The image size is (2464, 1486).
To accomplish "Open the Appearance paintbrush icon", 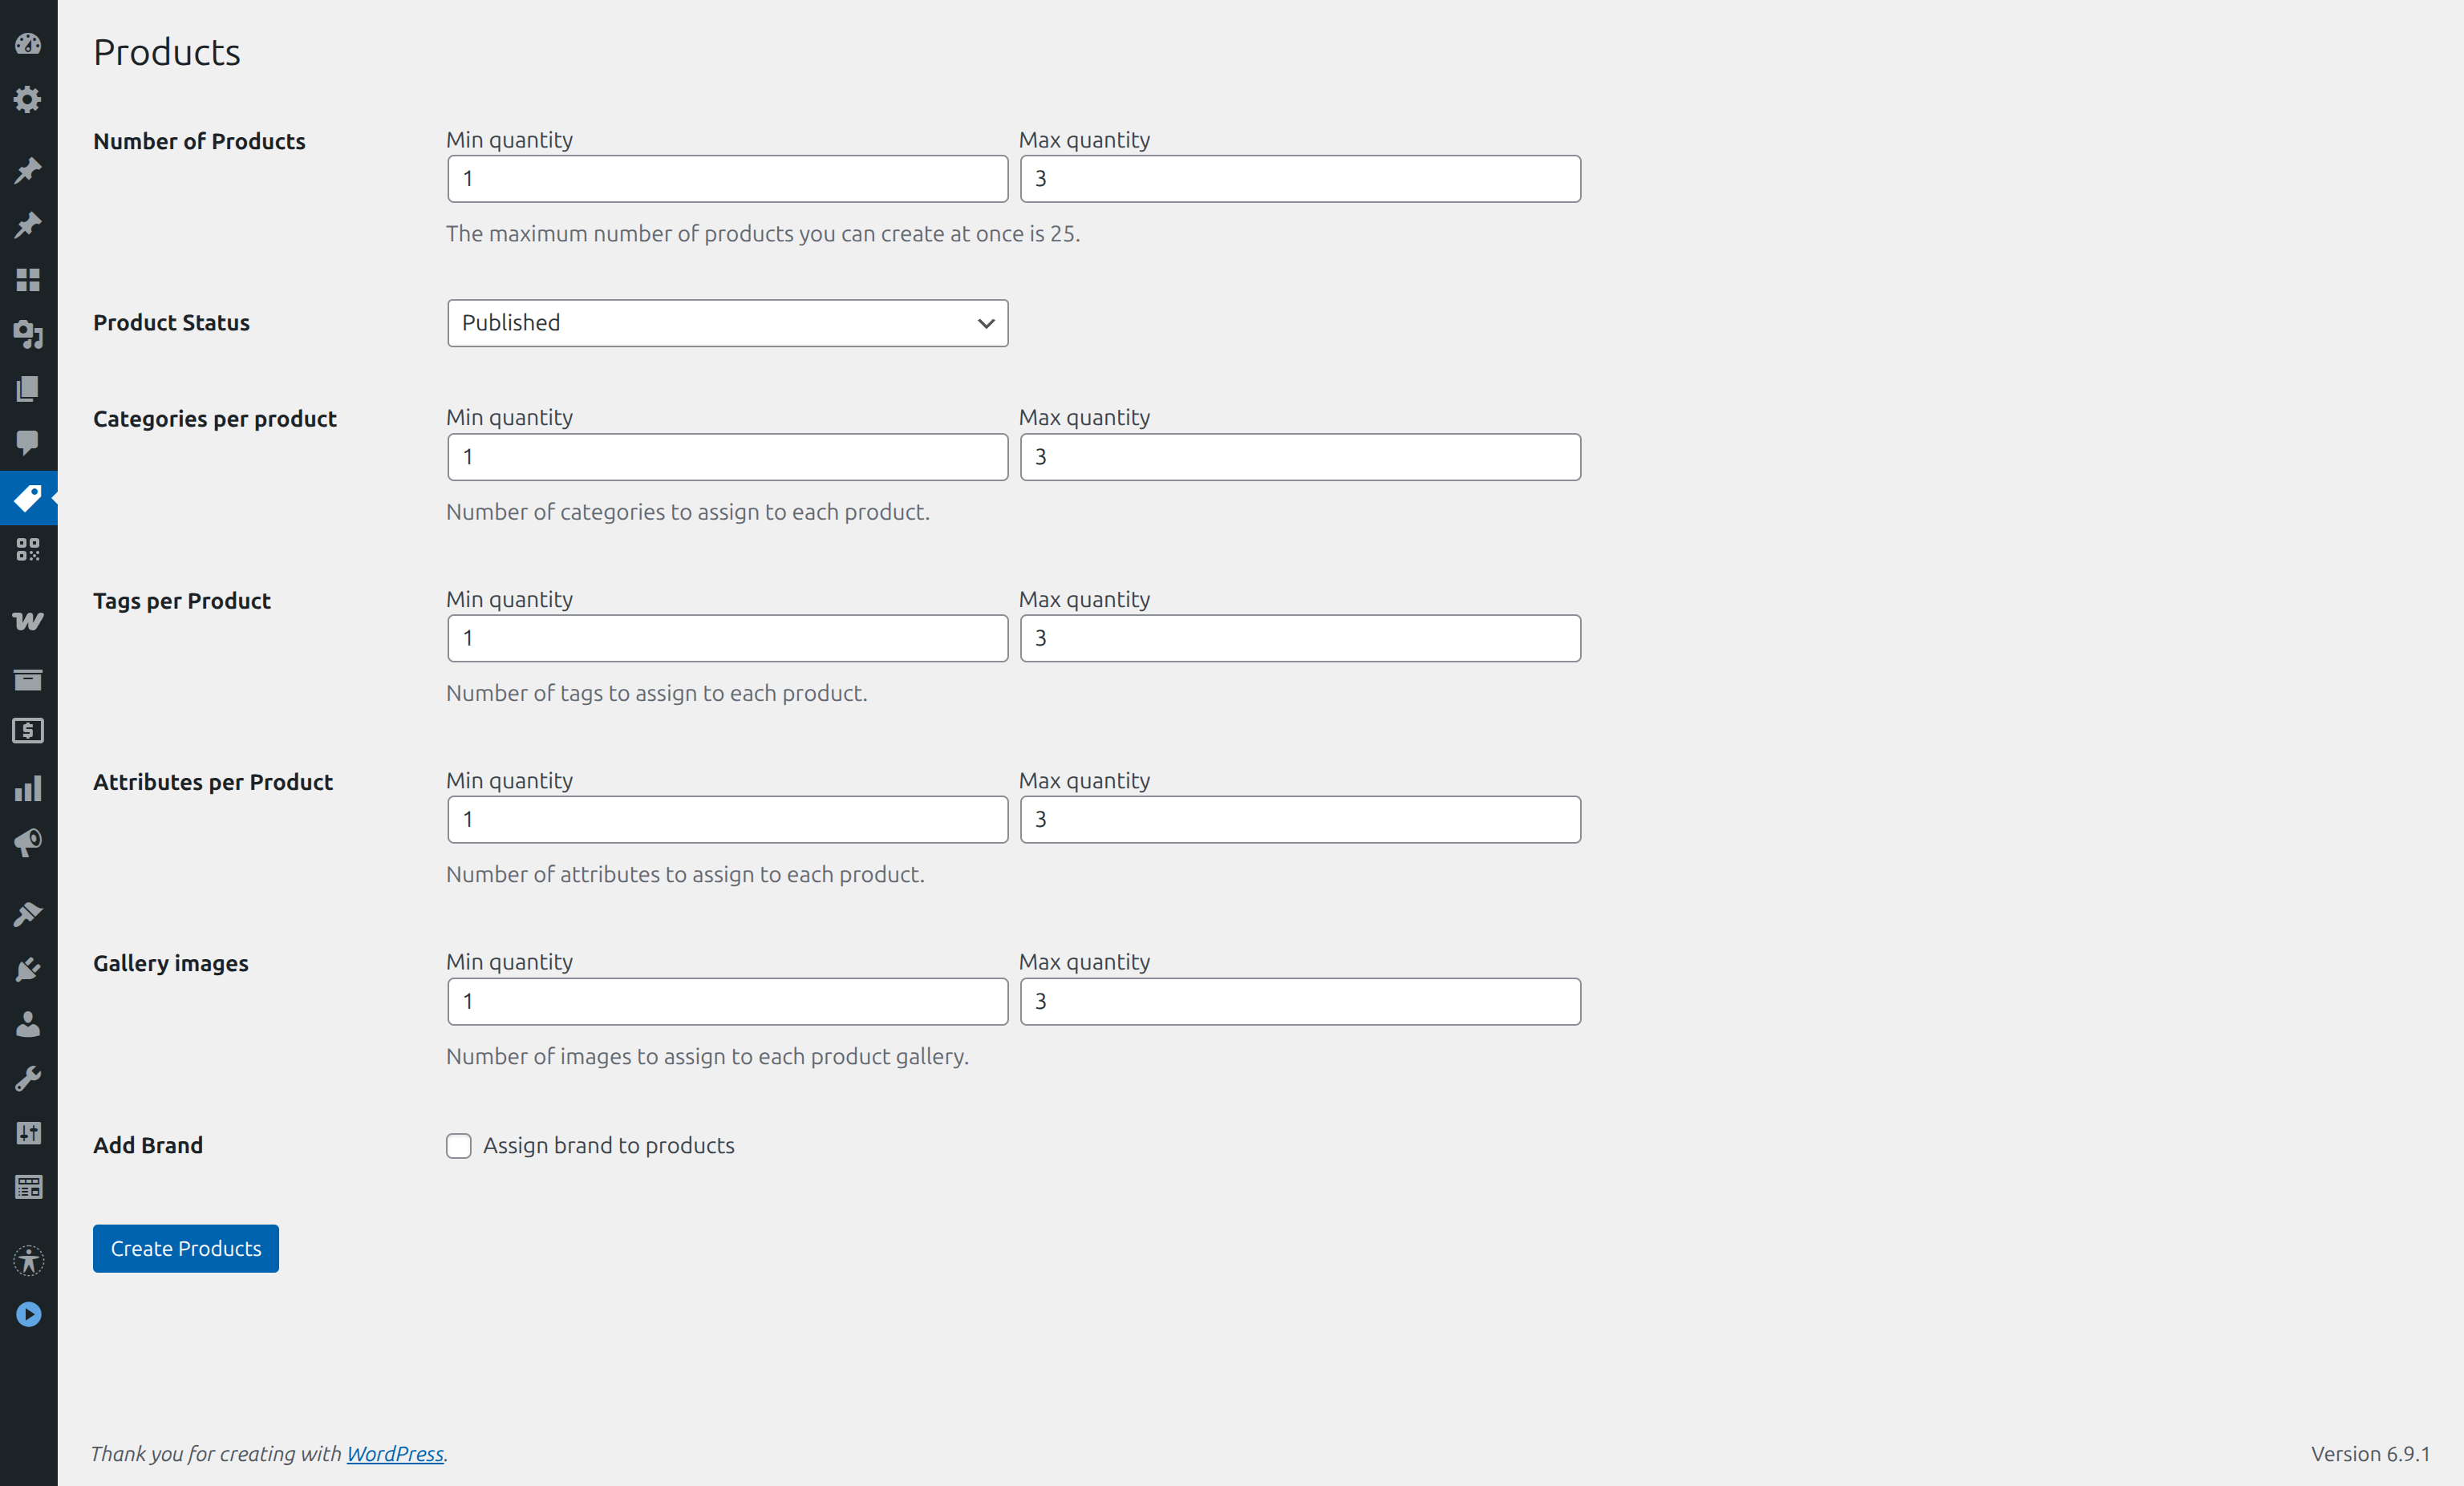I will pos(28,914).
